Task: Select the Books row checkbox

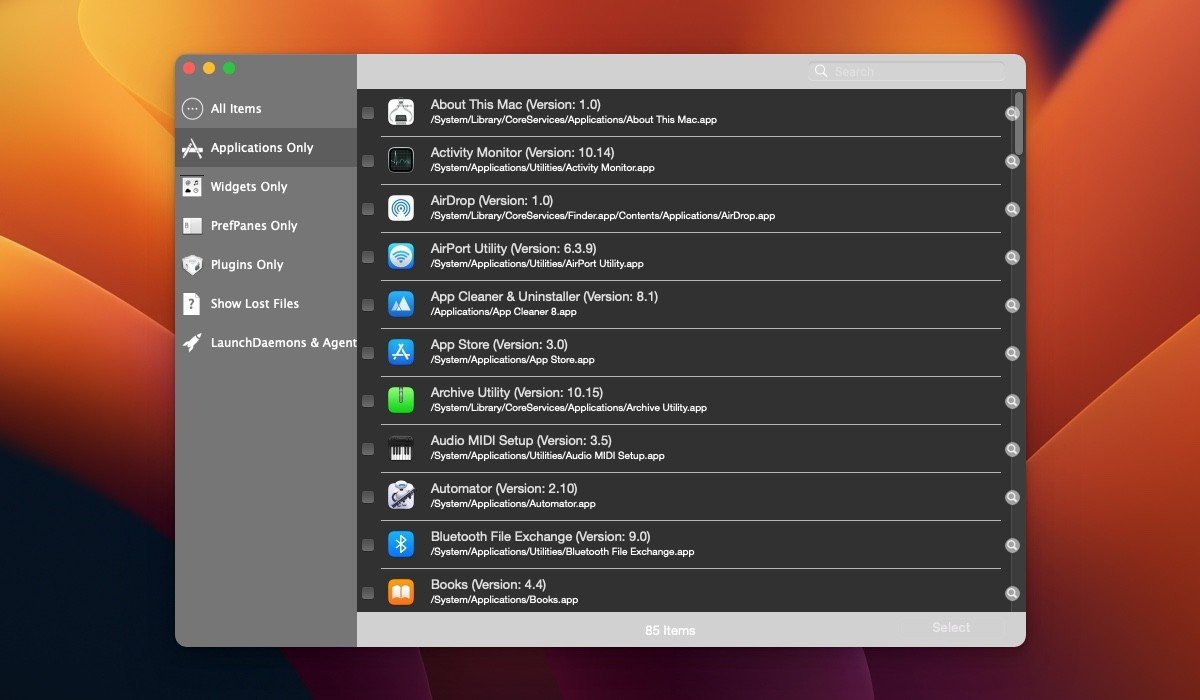Action: coord(368,593)
